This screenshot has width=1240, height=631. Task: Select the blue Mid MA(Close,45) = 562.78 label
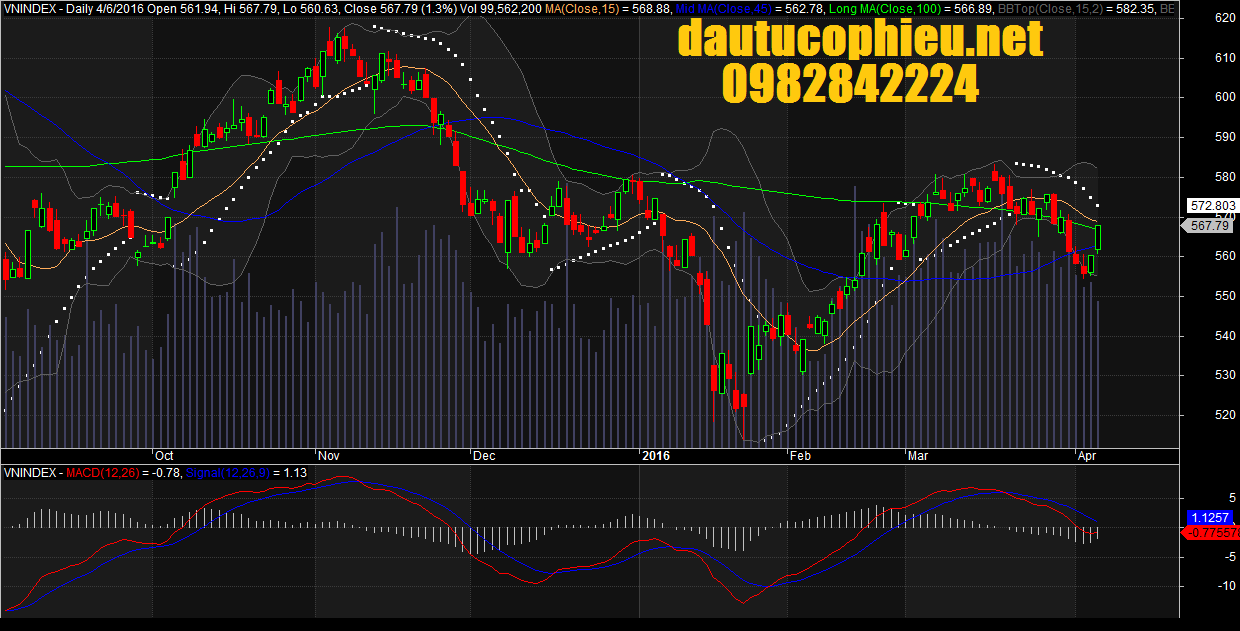coord(750,8)
